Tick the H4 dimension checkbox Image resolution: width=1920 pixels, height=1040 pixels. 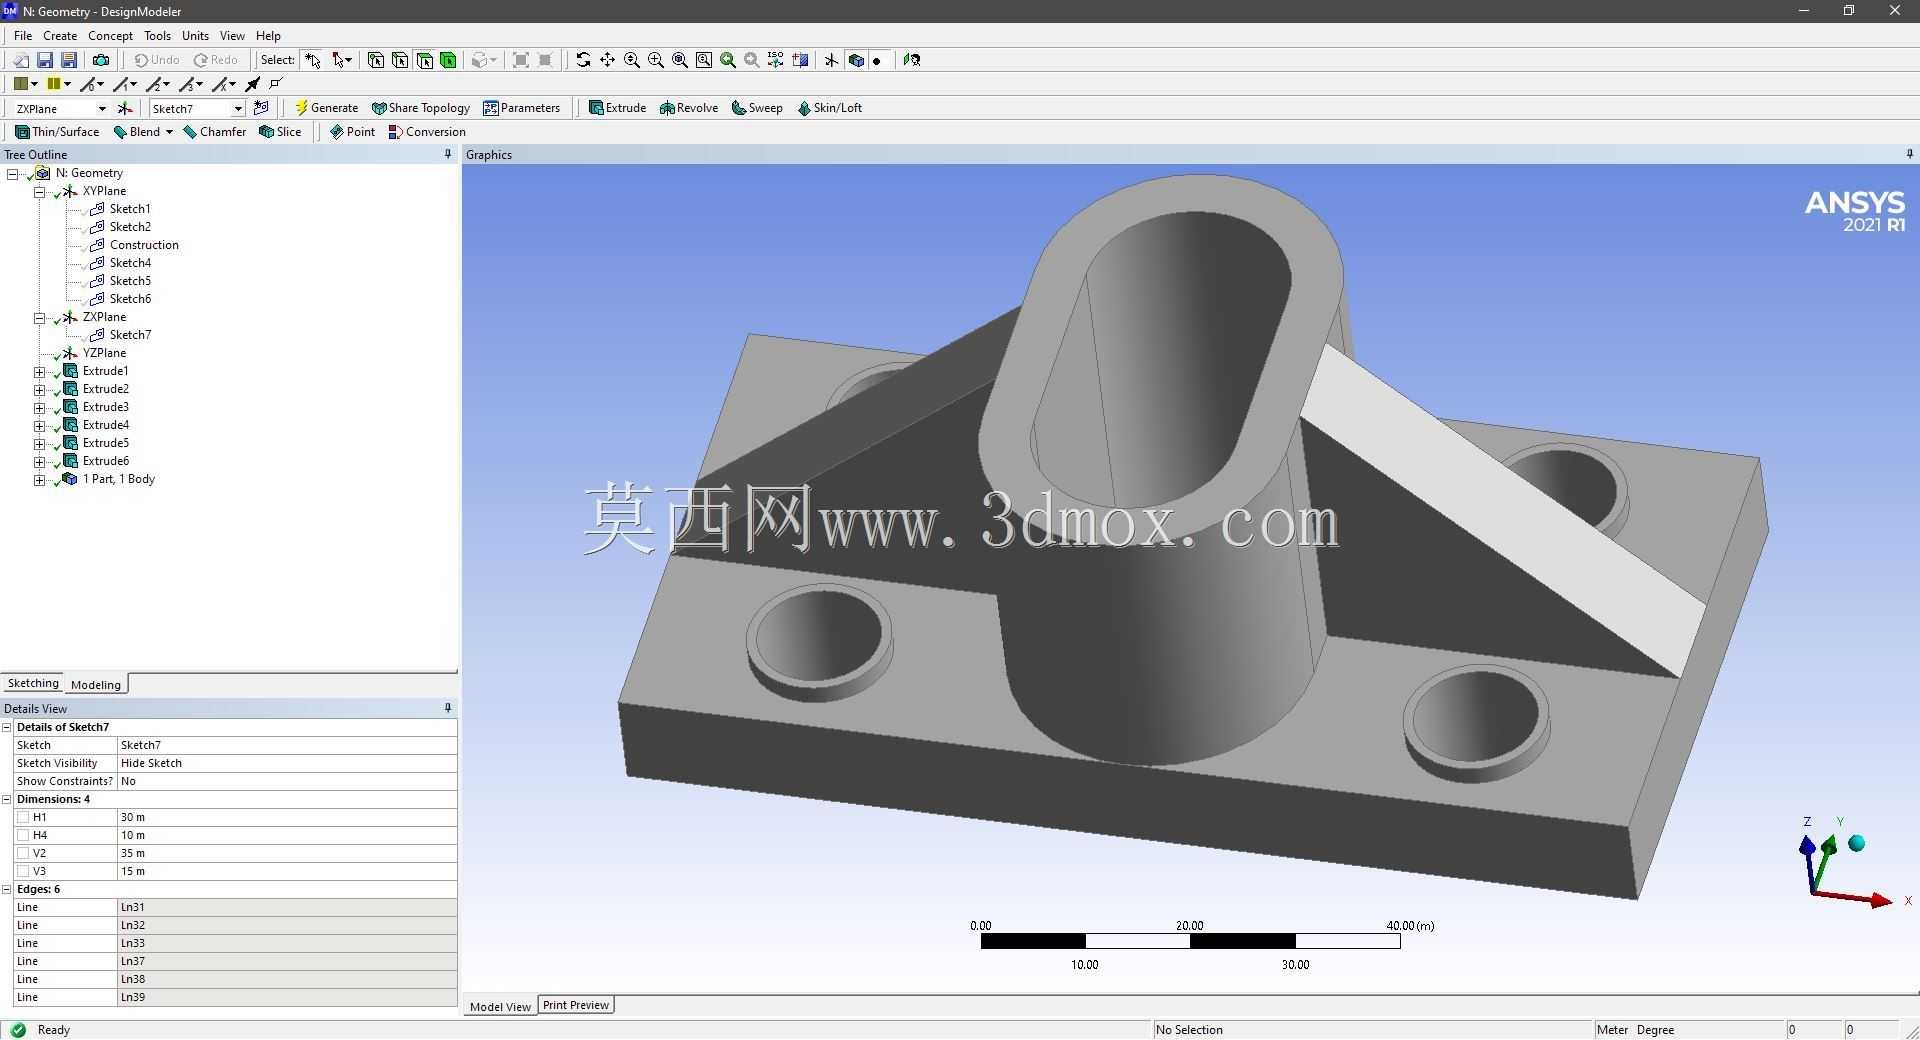[23, 835]
